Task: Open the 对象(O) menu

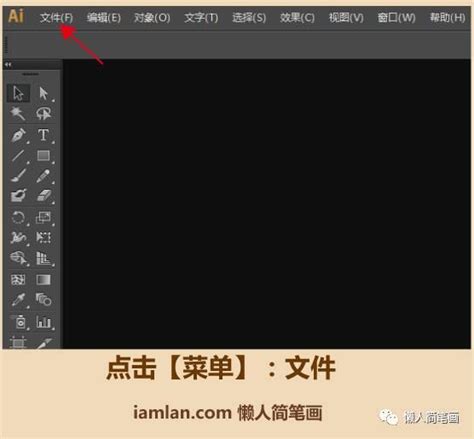Action: [152, 17]
